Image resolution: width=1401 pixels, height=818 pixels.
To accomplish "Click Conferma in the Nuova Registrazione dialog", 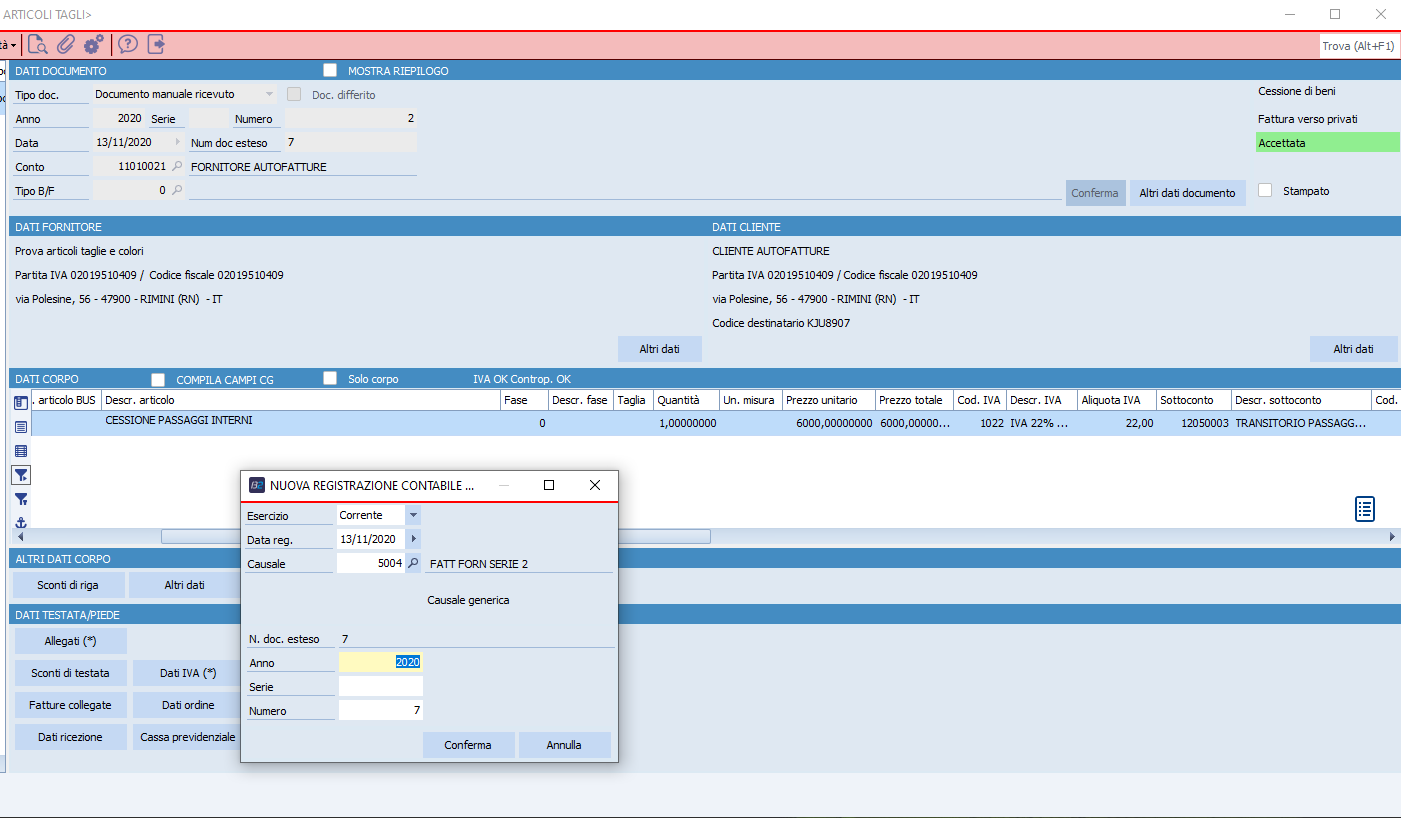I will point(468,745).
